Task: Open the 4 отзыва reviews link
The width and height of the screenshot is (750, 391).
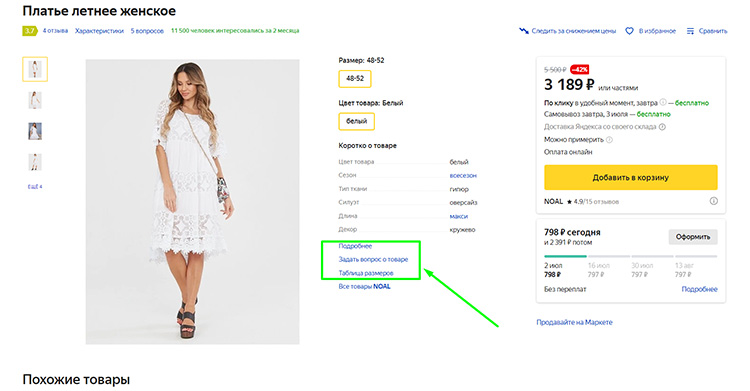Action: (55, 31)
